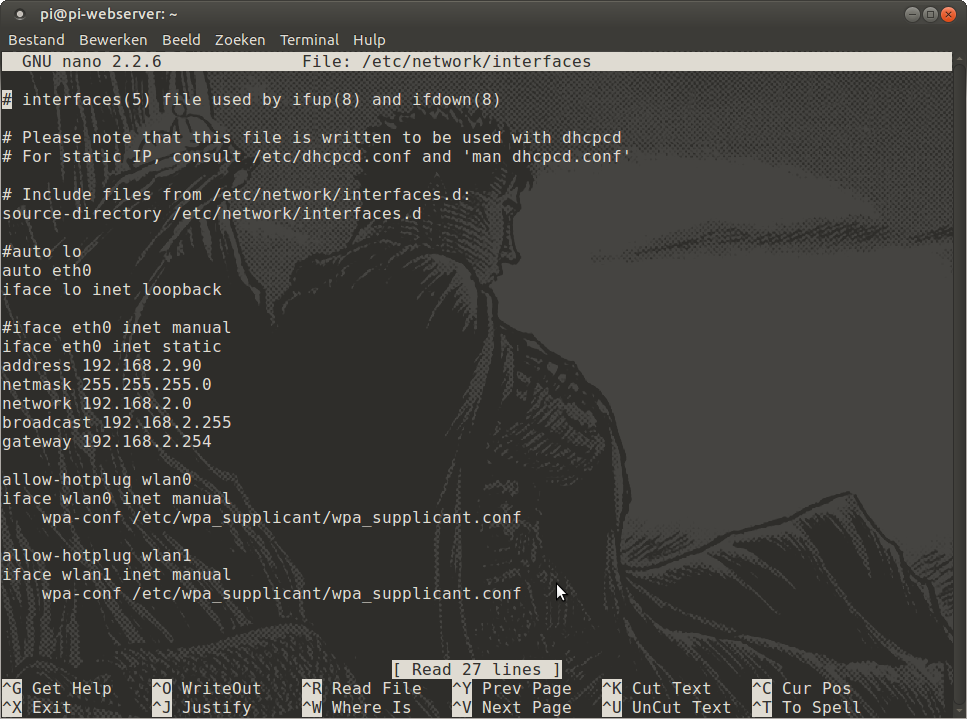
Task: Click the '#iface eth0 inet manual' line
Action: coord(117,327)
